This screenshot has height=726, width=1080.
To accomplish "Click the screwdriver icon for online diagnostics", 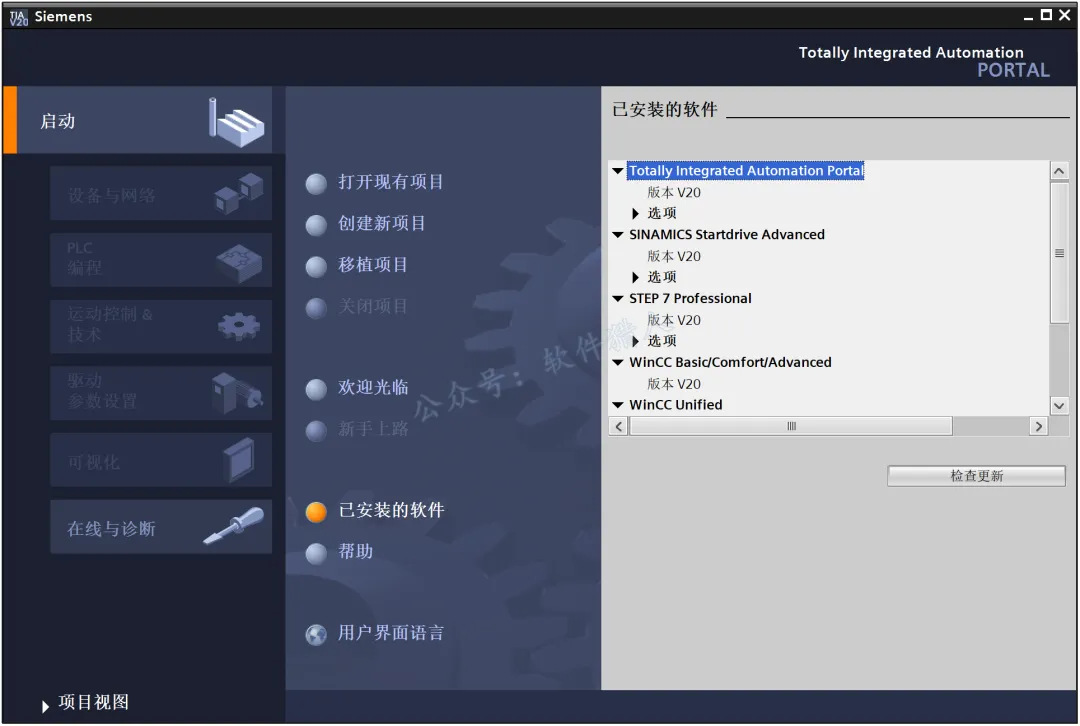I will point(233,526).
